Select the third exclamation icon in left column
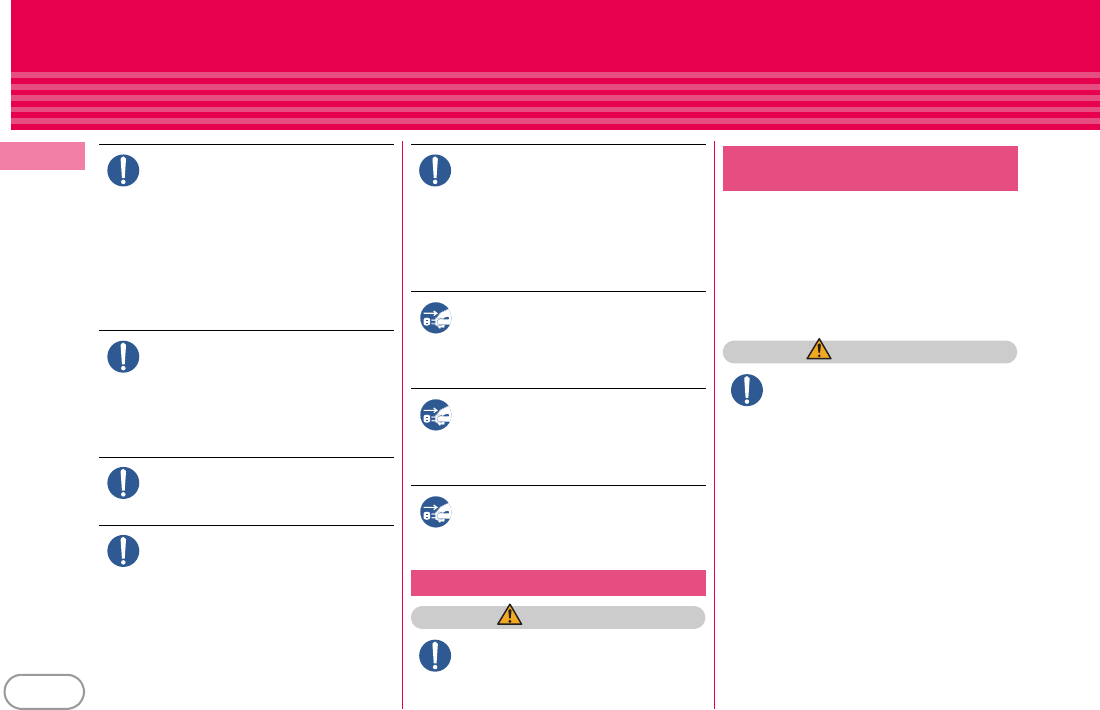The width and height of the screenshot is (1100, 710). click(123, 483)
